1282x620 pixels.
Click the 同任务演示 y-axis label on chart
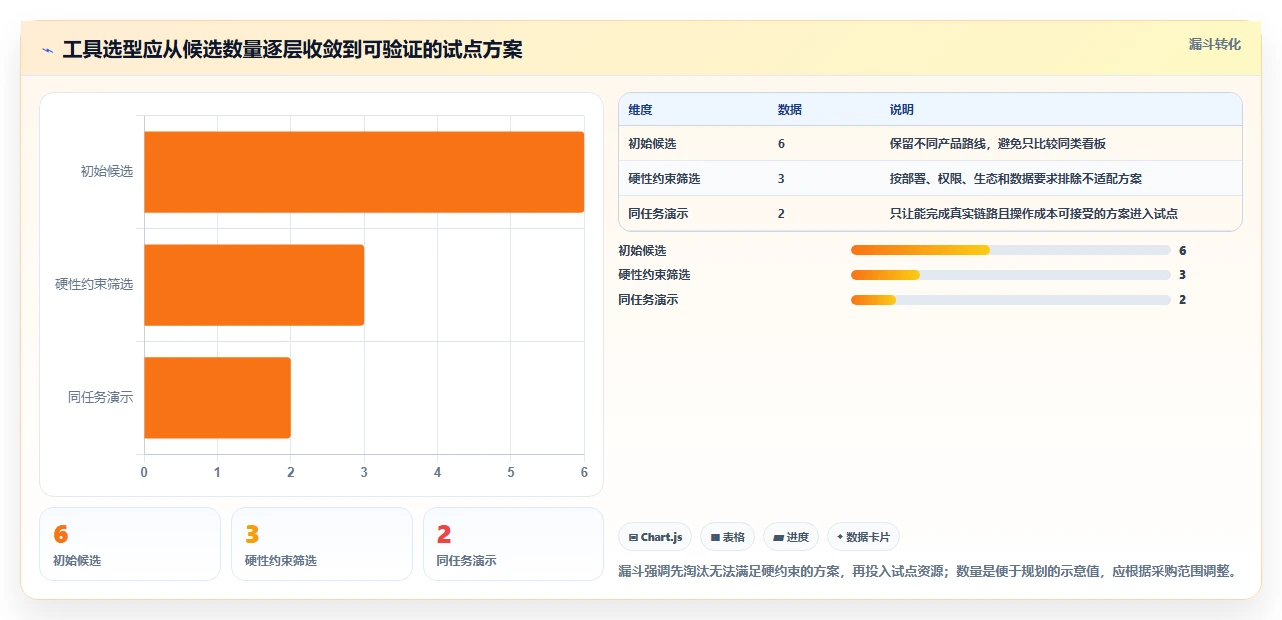click(100, 398)
